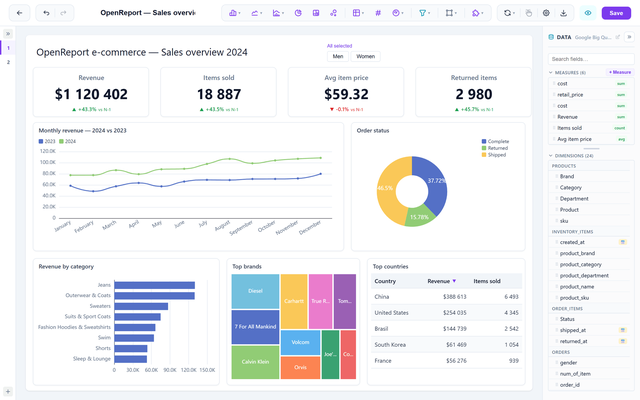The image size is (640, 400).
Task: Grab the drag handle of retail_price
Action: coord(554,95)
